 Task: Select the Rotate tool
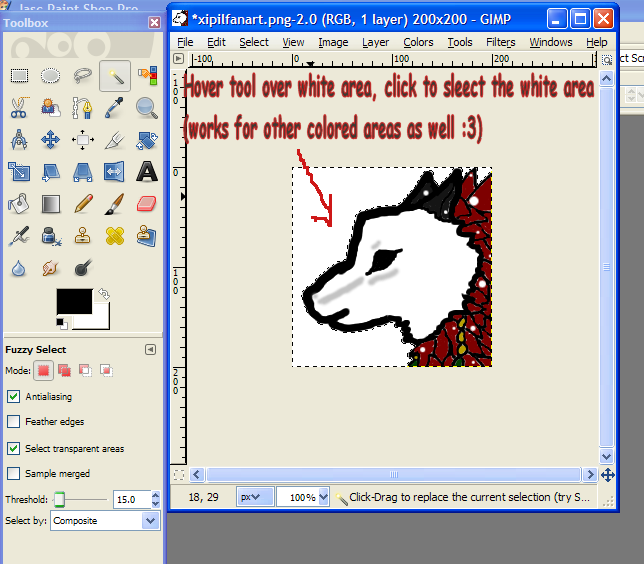click(147, 140)
